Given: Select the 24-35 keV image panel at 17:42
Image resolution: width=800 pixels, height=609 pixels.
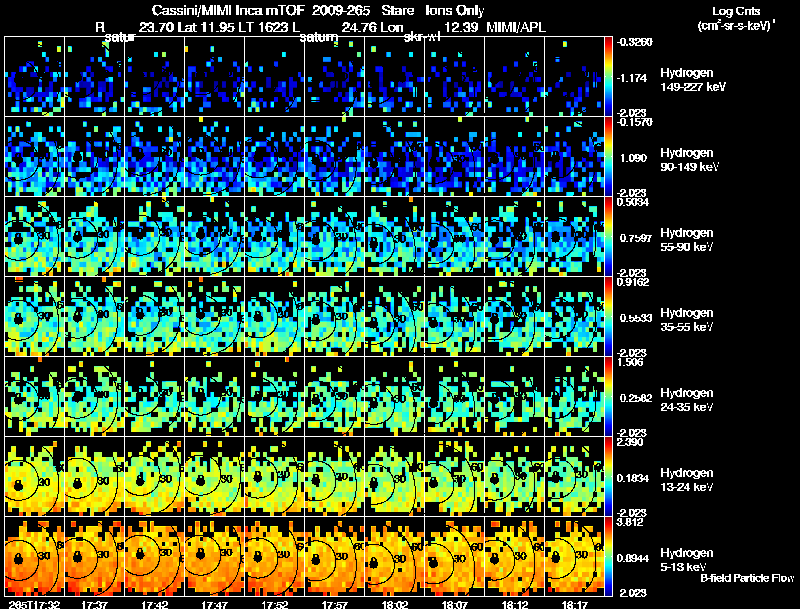Looking at the screenshot, I should click(x=155, y=396).
